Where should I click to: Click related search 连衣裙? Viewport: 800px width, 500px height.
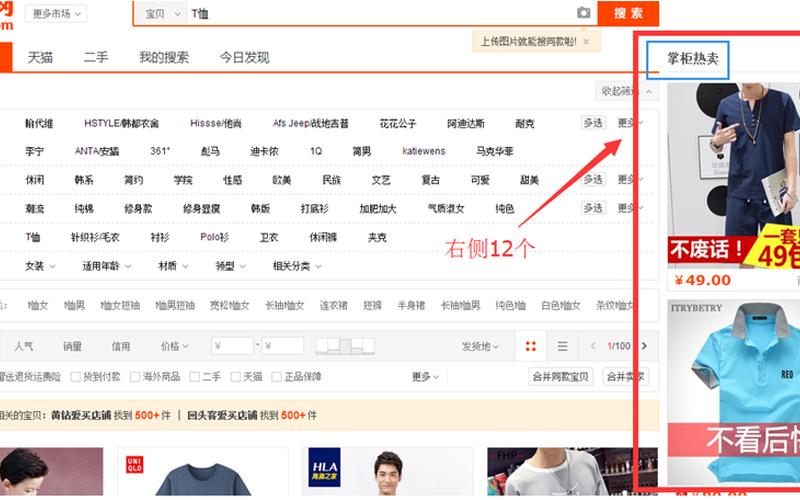(x=334, y=306)
